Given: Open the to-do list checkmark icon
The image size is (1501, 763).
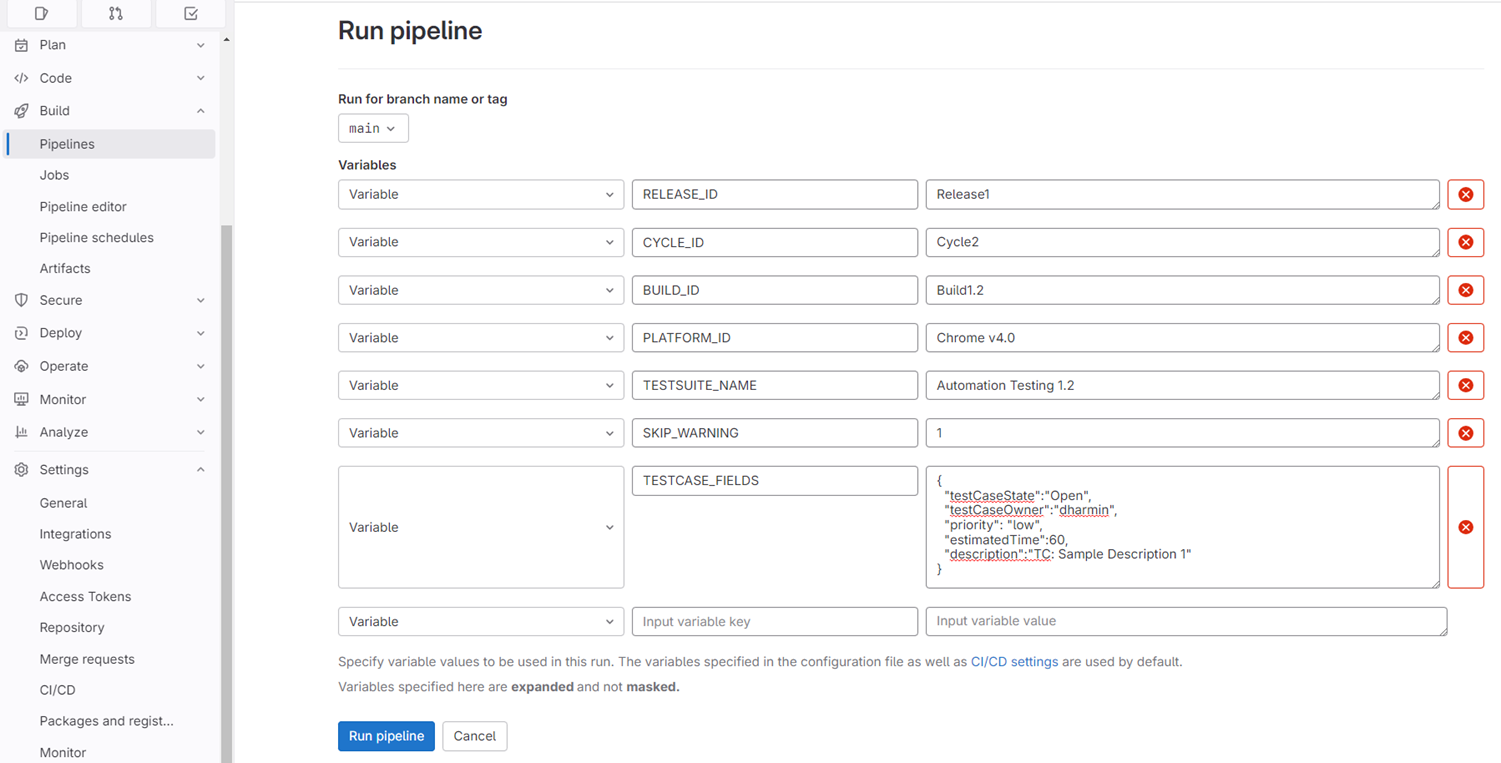Looking at the screenshot, I should pyautogui.click(x=190, y=14).
